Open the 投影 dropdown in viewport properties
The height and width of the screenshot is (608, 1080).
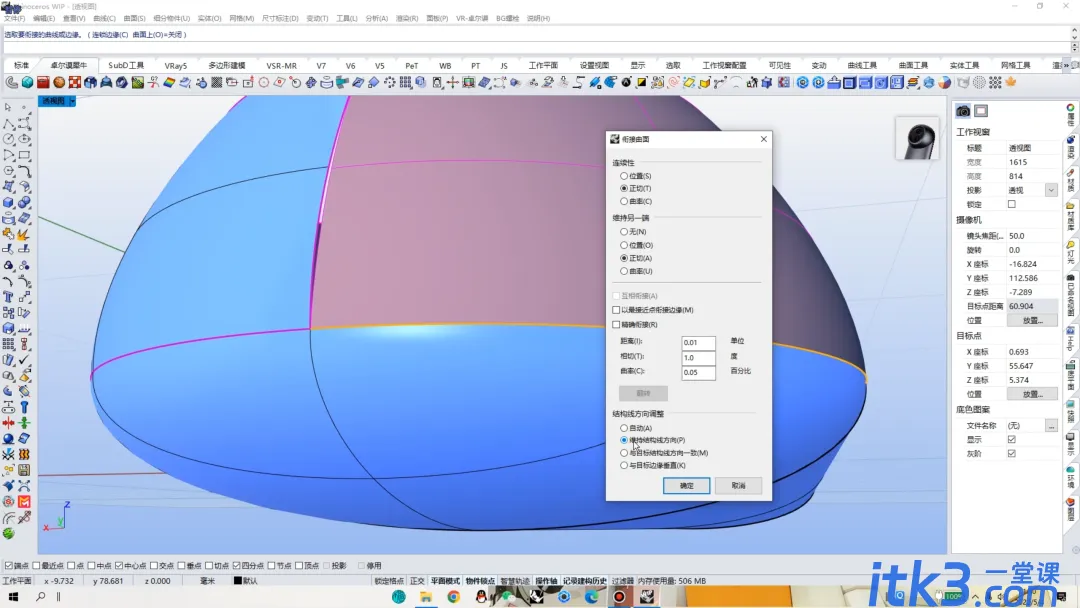pyautogui.click(x=1051, y=190)
